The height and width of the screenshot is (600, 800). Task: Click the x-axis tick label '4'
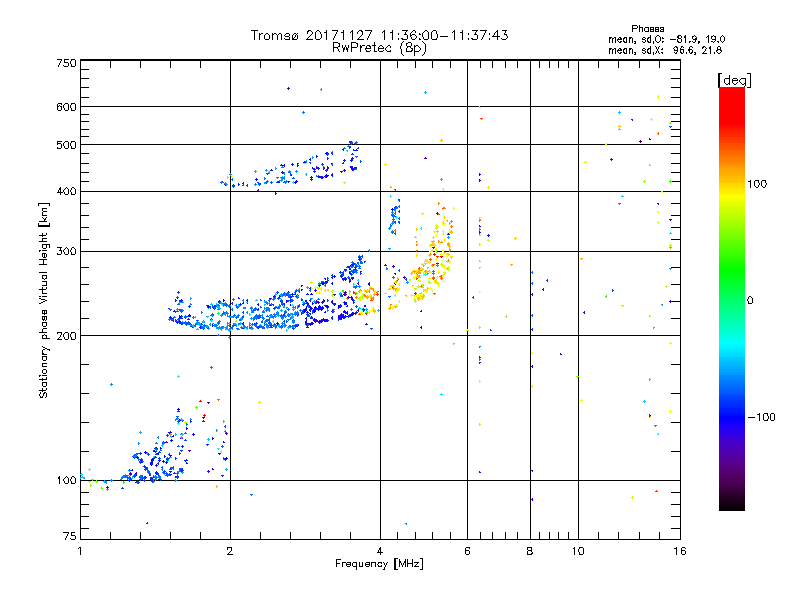380,551
